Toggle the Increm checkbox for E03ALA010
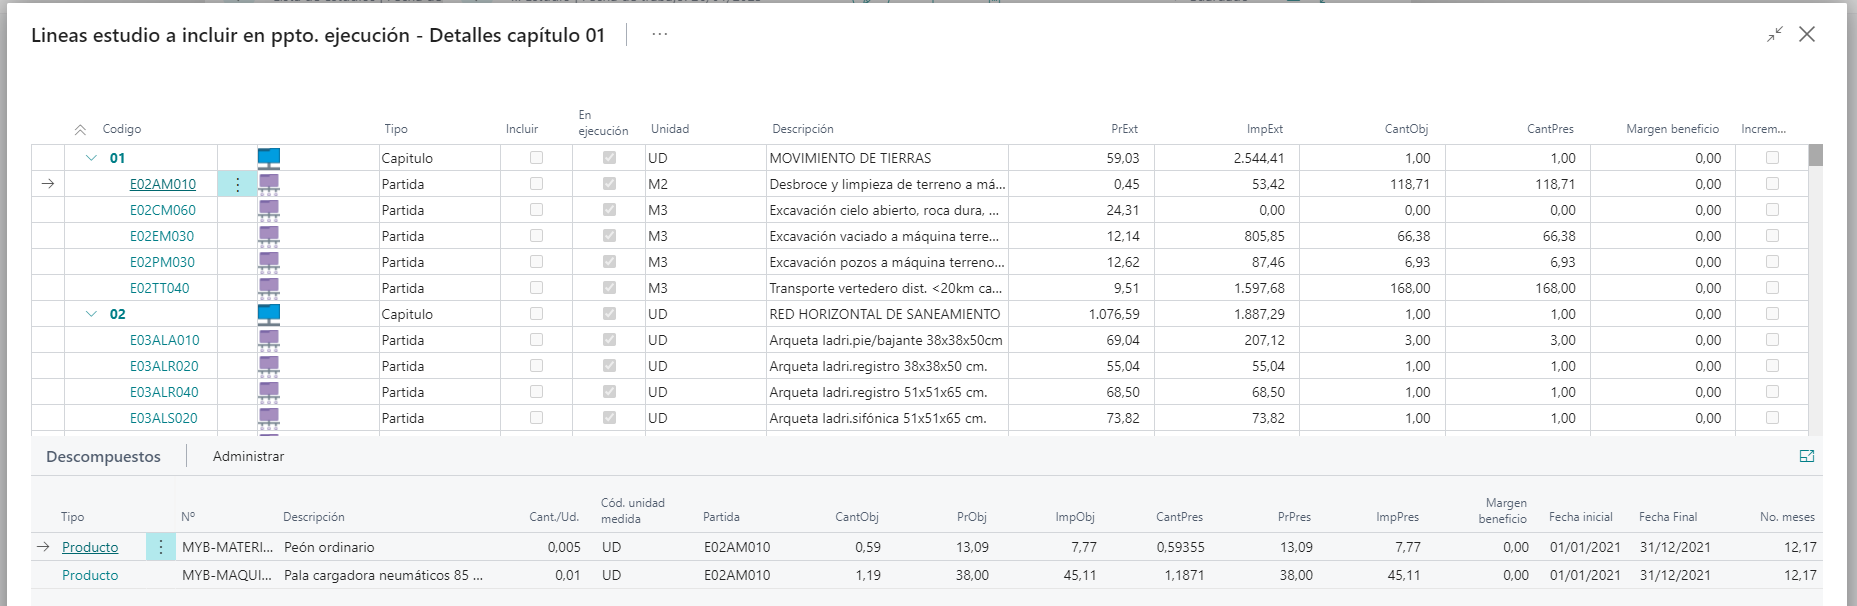Viewport: 1857px width, 606px height. click(1772, 340)
